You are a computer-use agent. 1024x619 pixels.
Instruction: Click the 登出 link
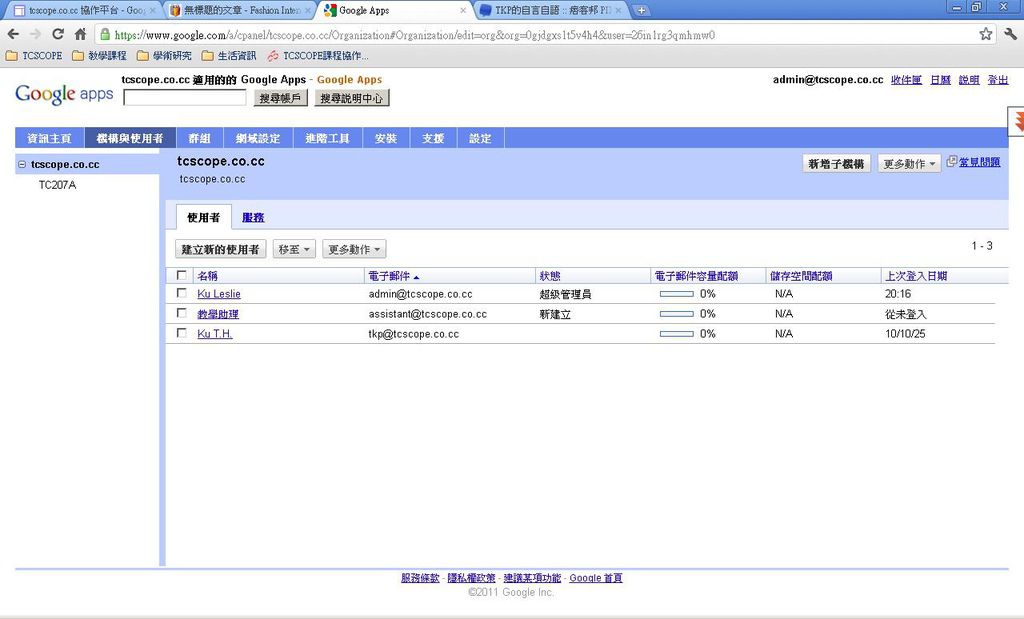(x=998, y=80)
